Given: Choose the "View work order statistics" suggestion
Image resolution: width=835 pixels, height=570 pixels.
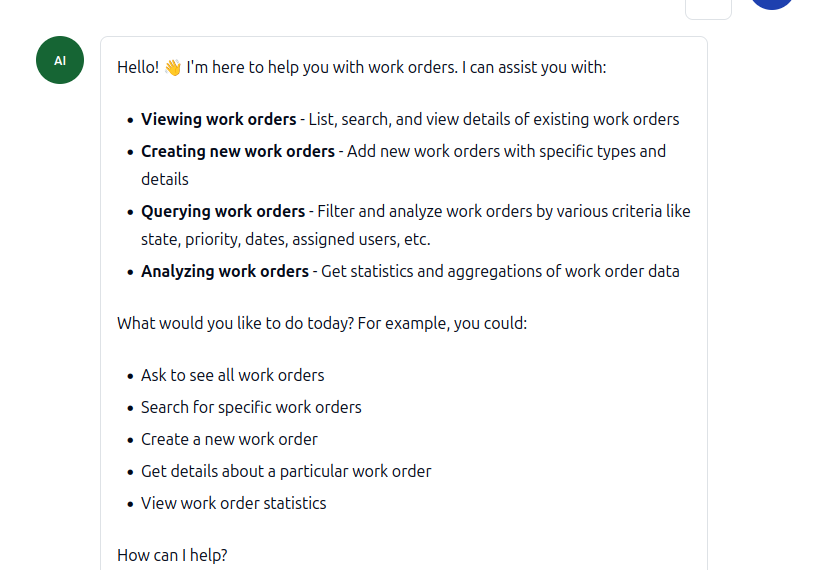Looking at the screenshot, I should tap(233, 504).
